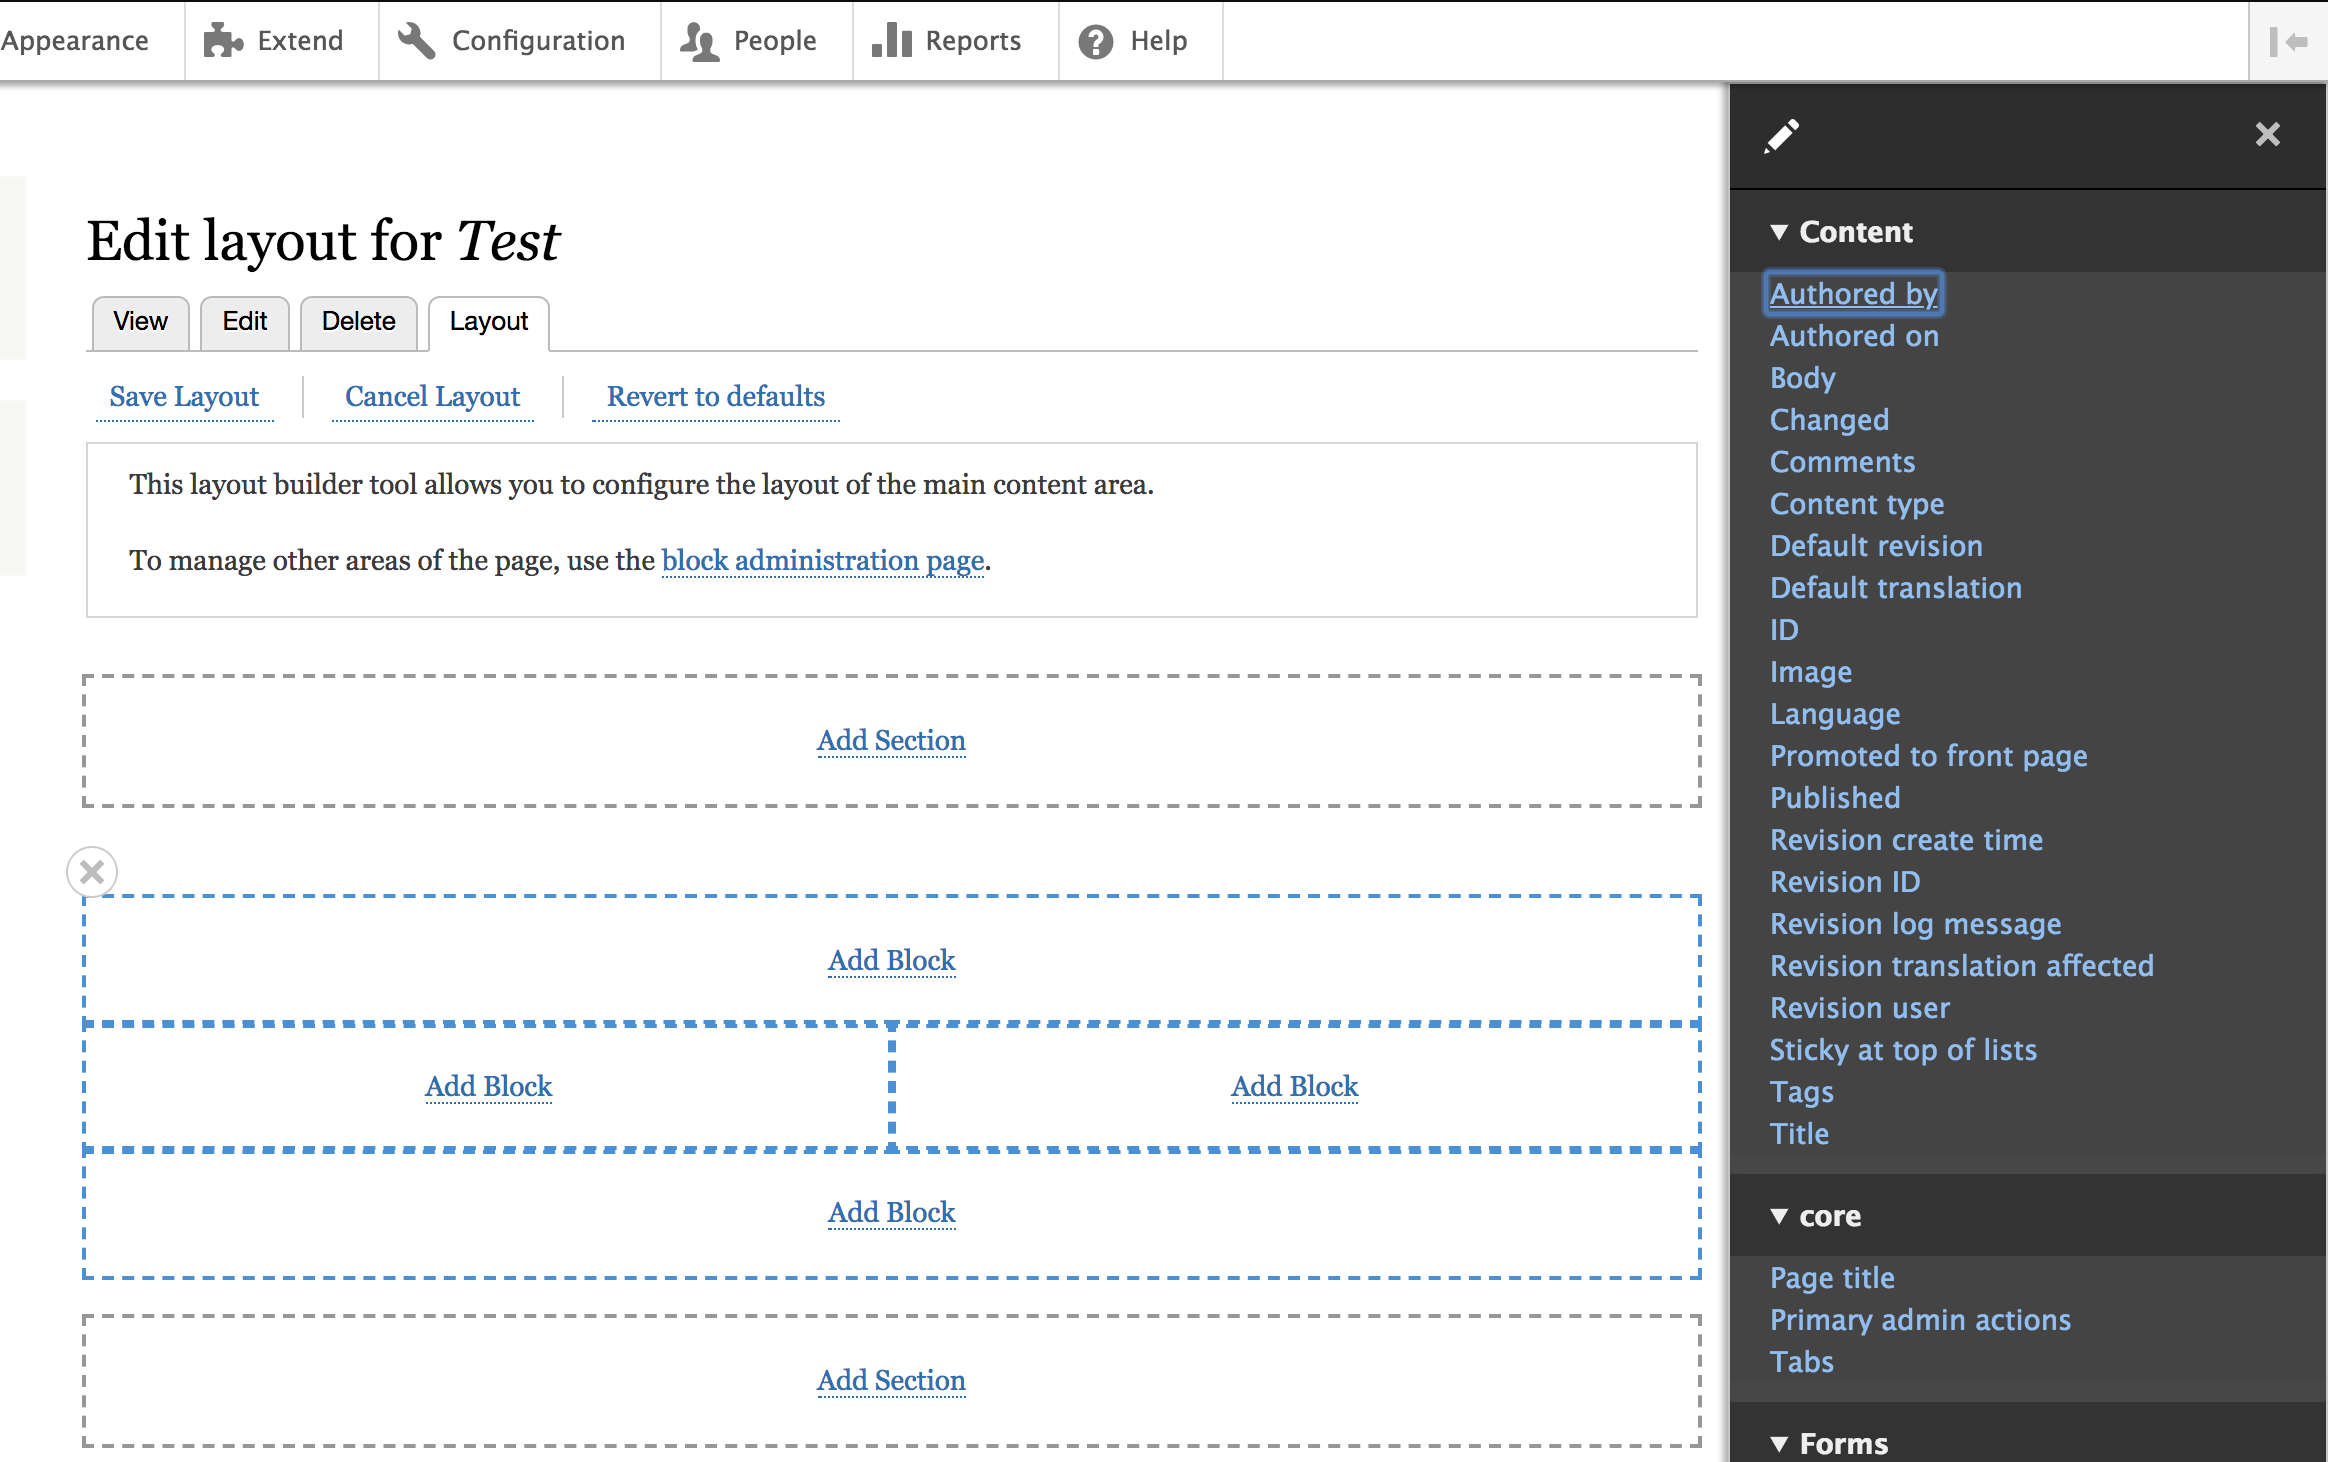Click Revert to defaults
Viewport: 2328px width, 1462px height.
pos(714,396)
